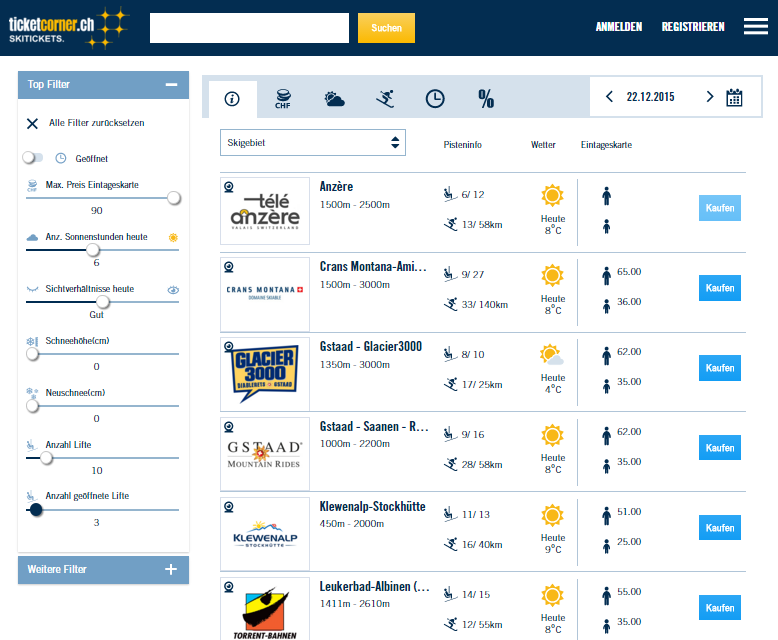Image resolution: width=778 pixels, height=640 pixels.
Task: Click the Neuschnee slider handle
Action: [x=33, y=406]
